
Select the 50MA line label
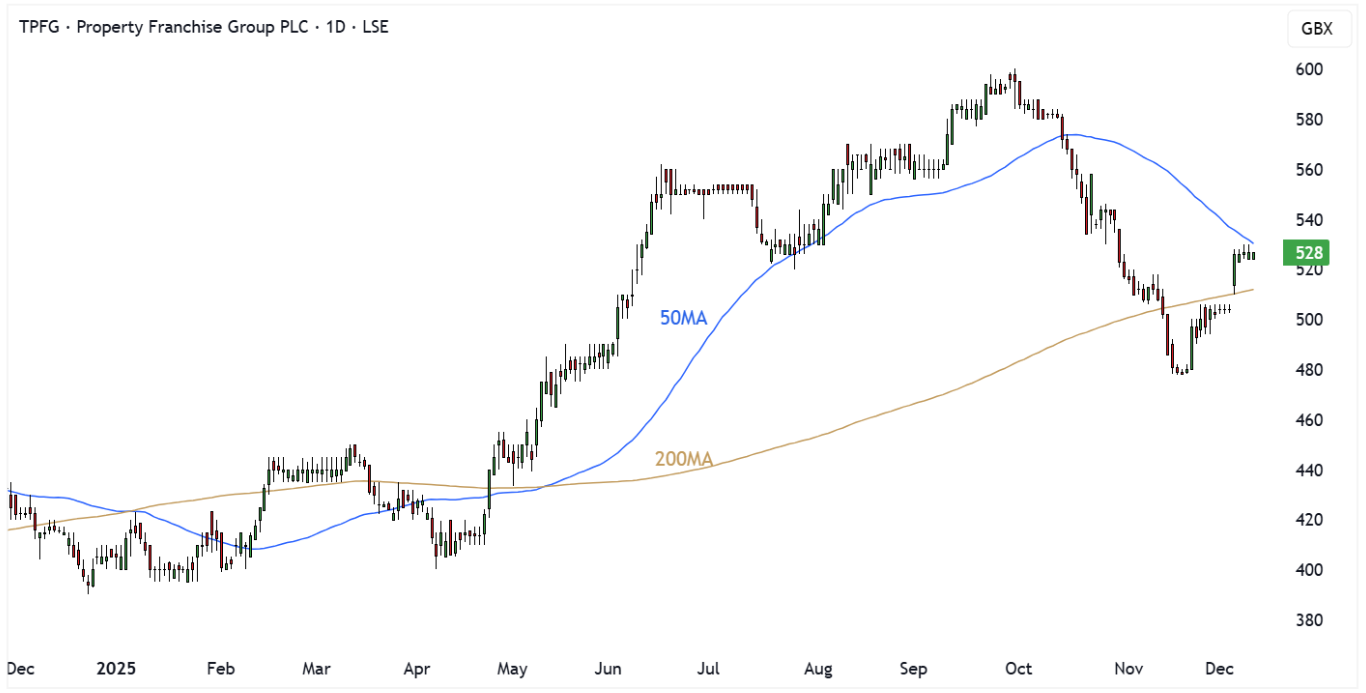pyautogui.click(x=683, y=318)
